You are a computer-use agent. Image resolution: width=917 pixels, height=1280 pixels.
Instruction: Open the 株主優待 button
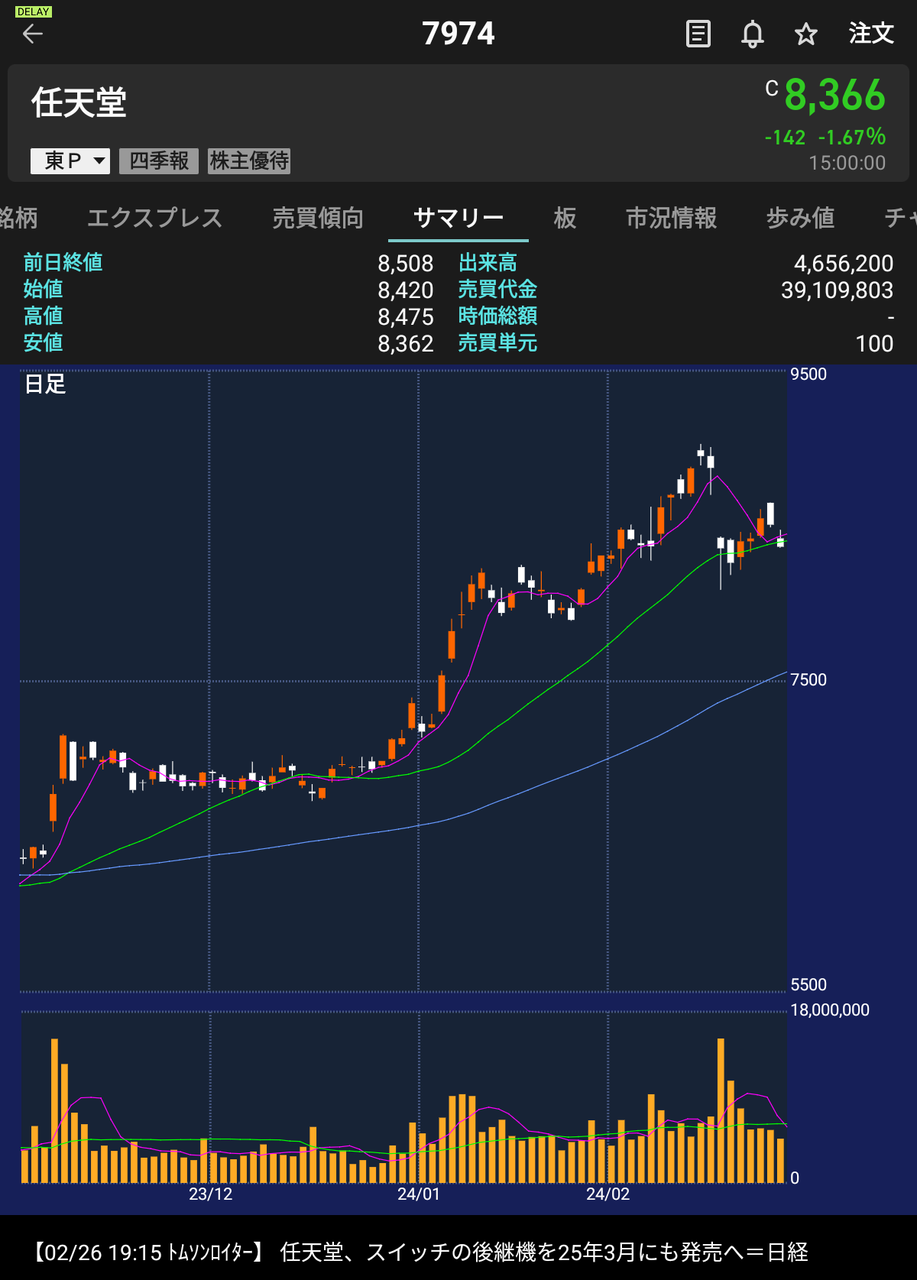pyautogui.click(x=249, y=160)
